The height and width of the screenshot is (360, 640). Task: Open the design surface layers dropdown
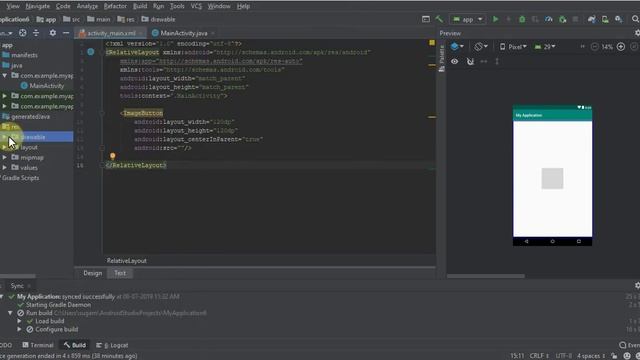pyautogui.click(x=457, y=47)
